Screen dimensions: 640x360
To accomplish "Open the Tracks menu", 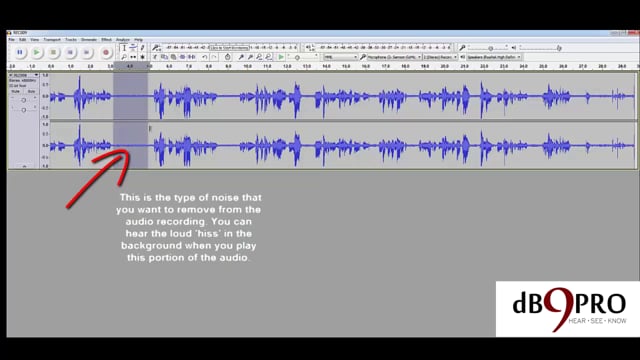I will click(71, 40).
